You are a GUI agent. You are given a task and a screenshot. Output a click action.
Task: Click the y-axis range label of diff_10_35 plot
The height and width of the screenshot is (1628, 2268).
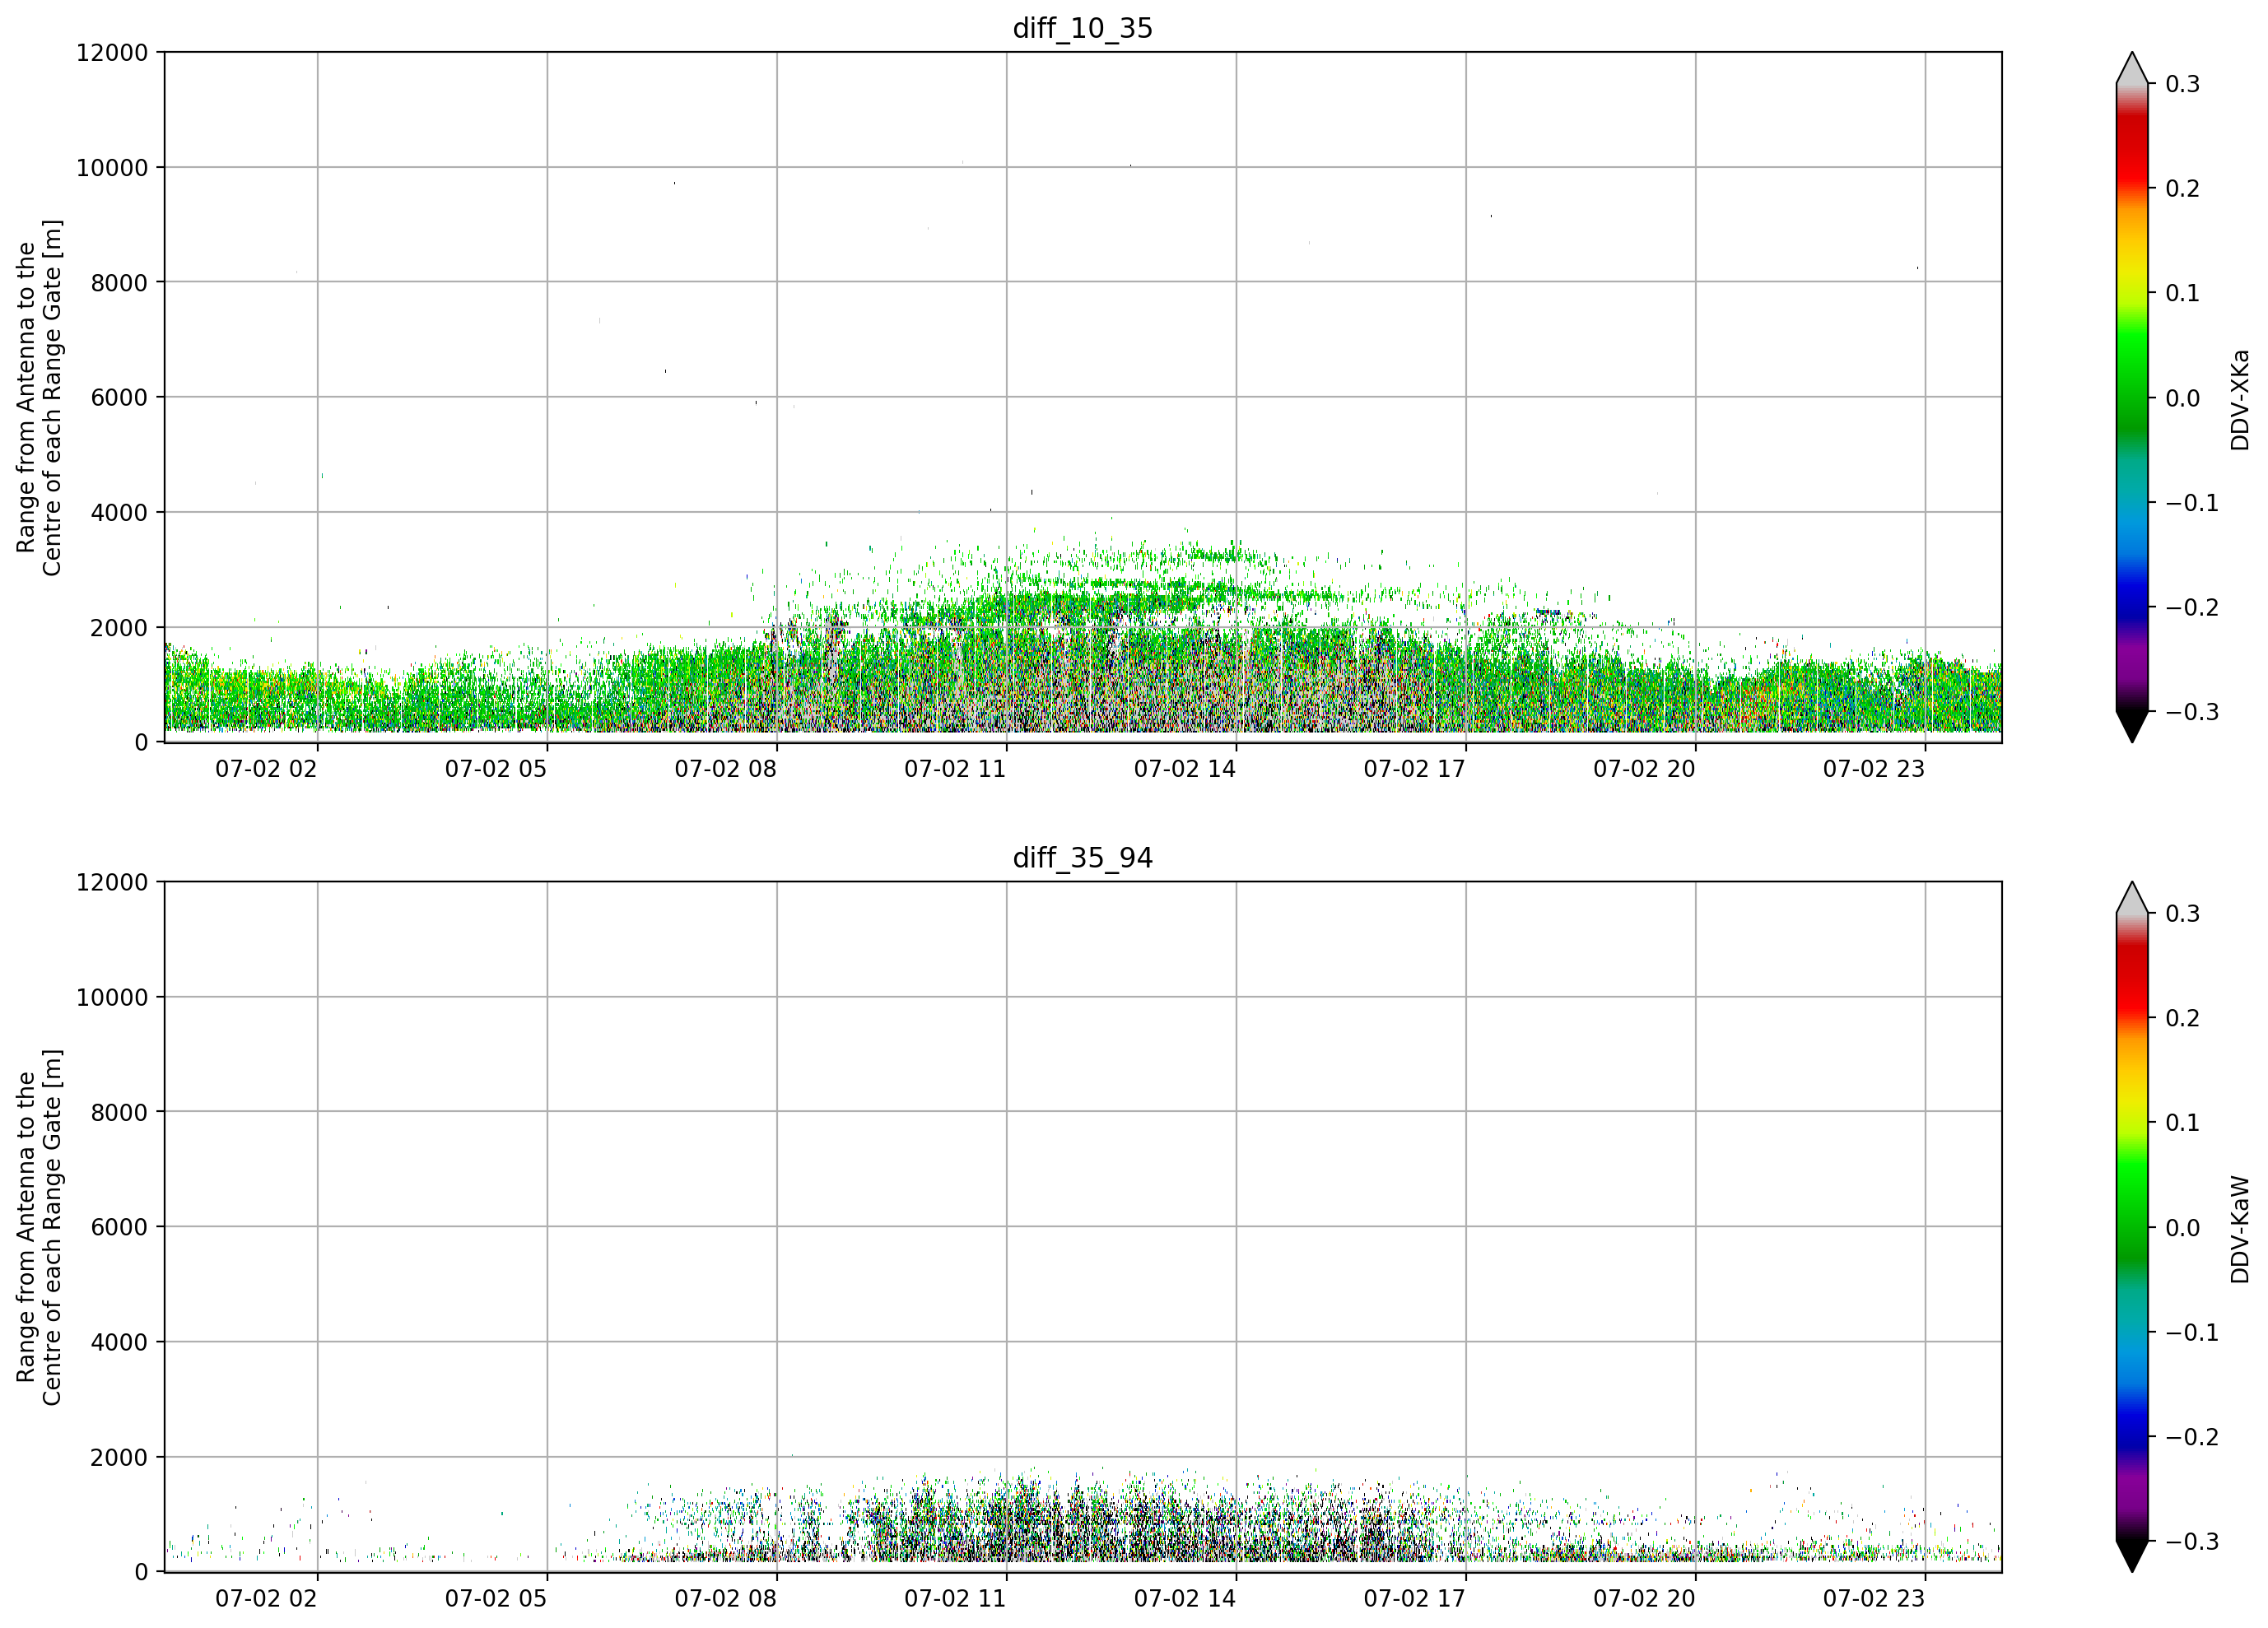39,397
